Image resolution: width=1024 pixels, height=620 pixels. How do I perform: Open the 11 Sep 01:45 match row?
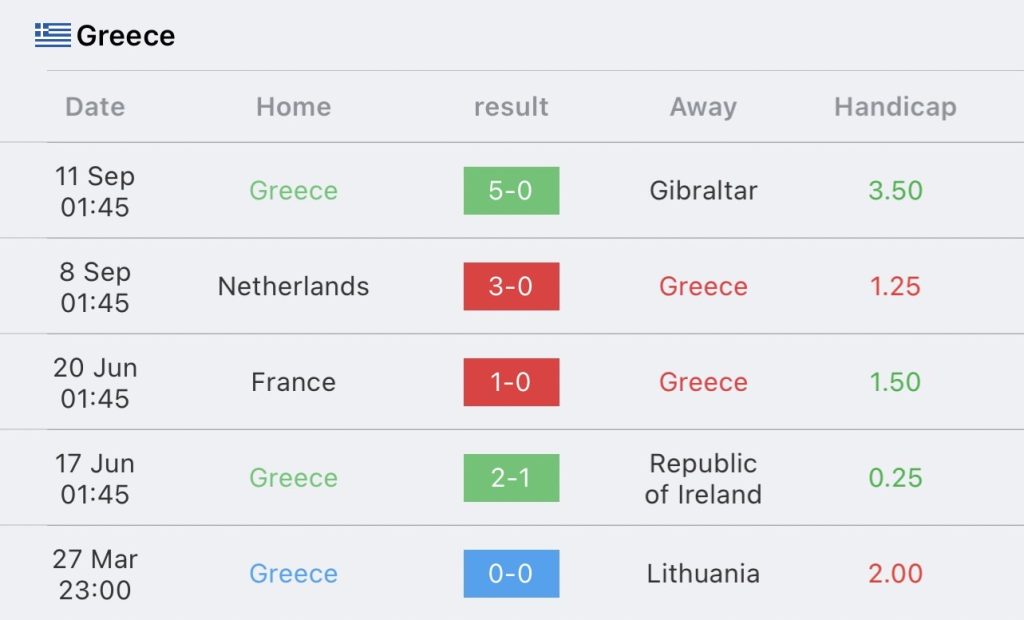512,191
